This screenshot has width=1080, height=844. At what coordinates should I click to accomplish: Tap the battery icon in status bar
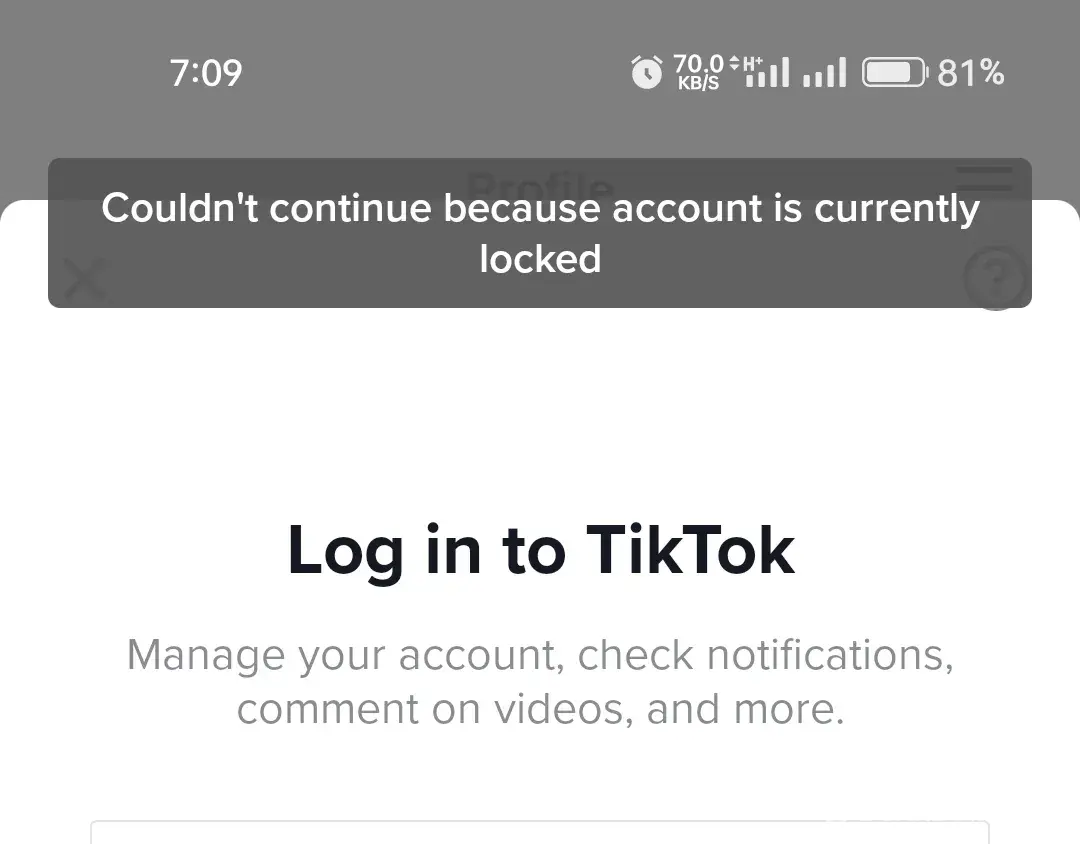[895, 73]
